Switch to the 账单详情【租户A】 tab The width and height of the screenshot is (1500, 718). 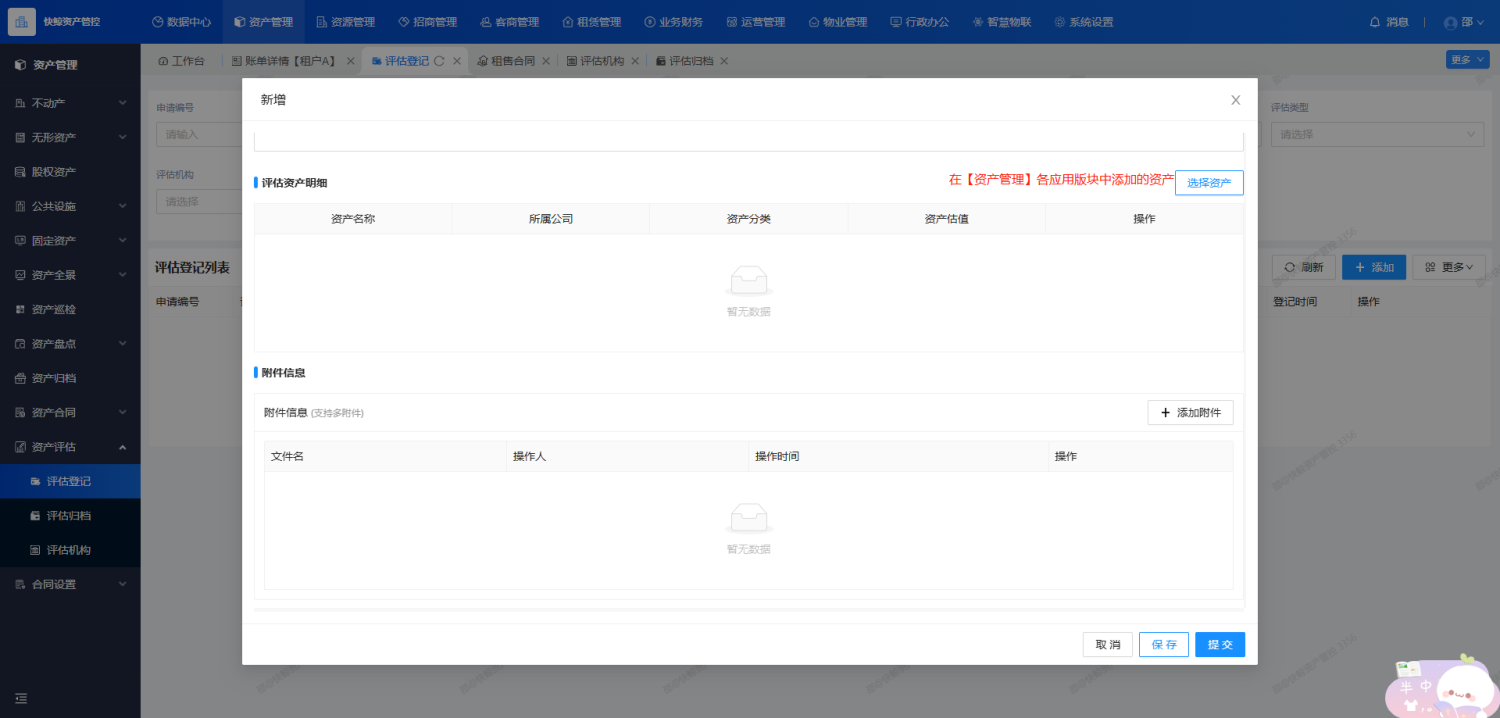click(x=284, y=61)
